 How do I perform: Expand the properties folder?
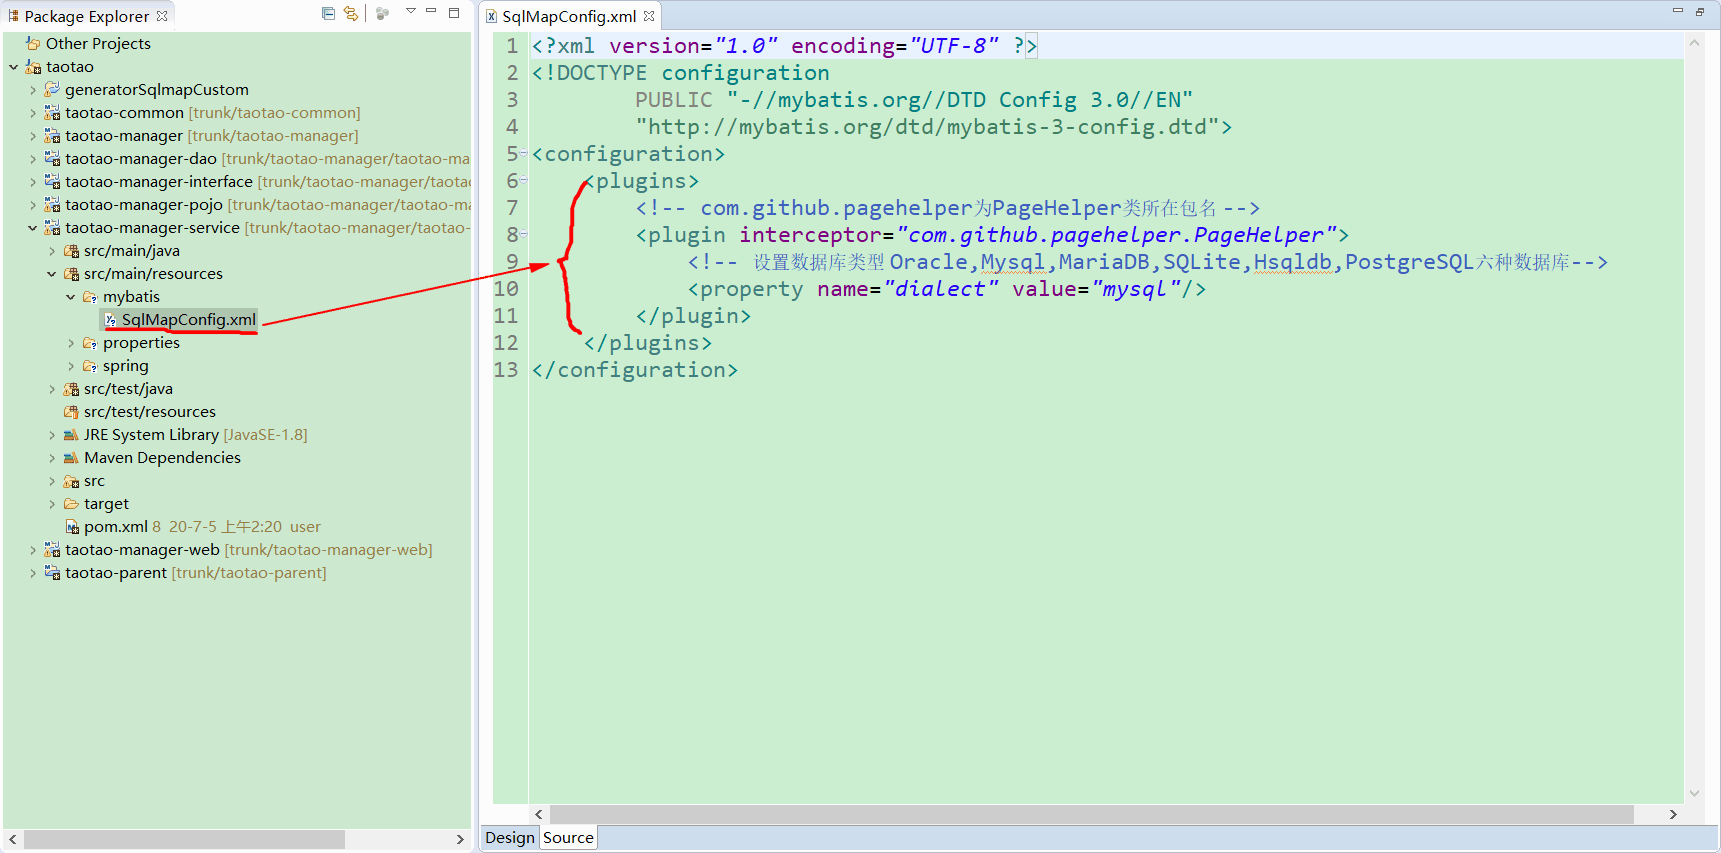tap(71, 343)
